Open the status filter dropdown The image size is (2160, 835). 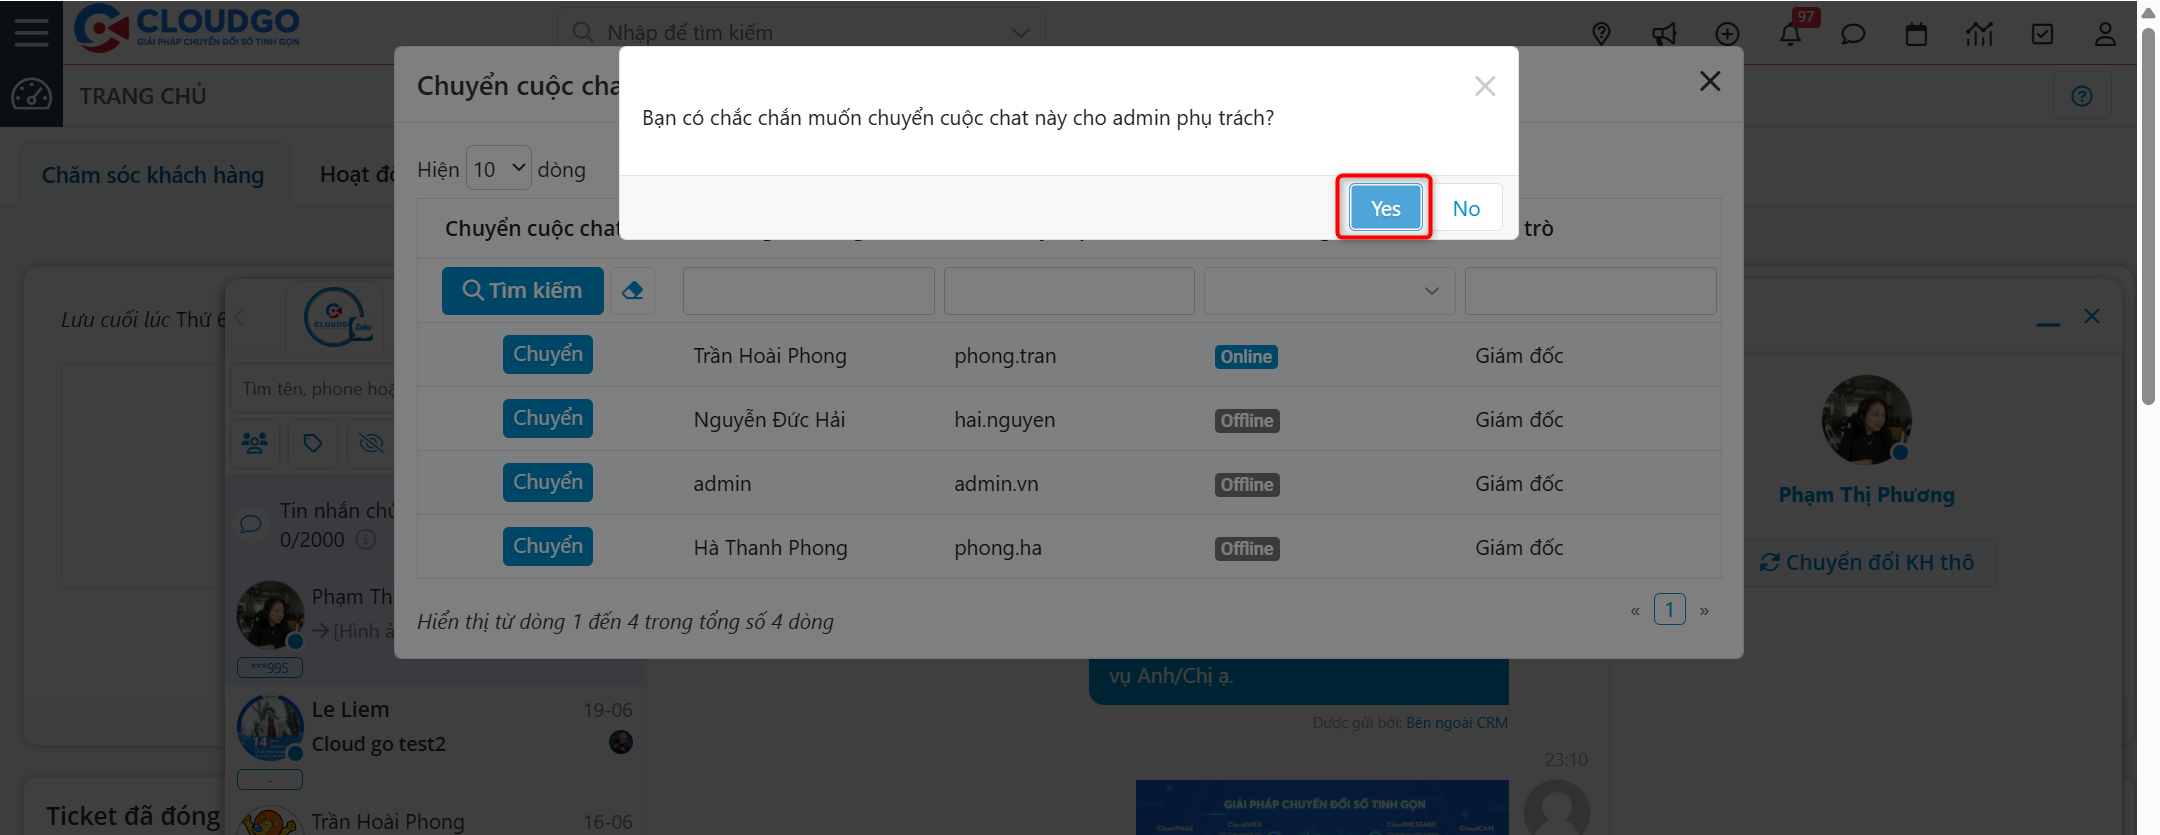tap(1330, 291)
